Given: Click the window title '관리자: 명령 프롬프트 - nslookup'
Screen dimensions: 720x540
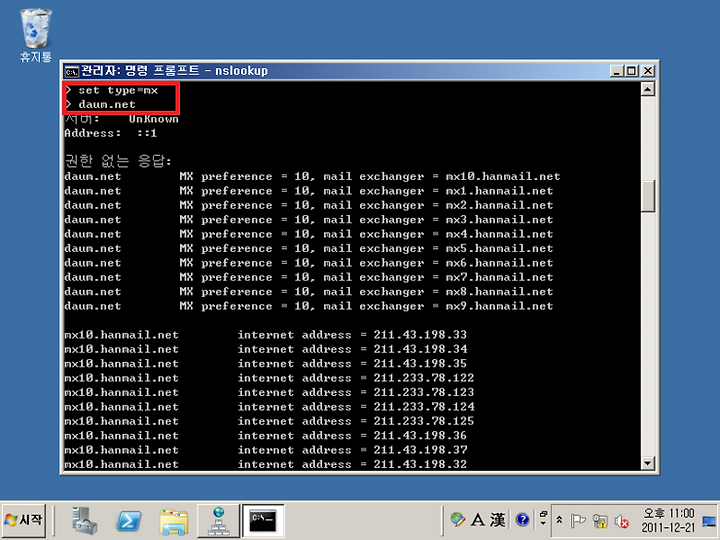Looking at the screenshot, I should point(174,71).
